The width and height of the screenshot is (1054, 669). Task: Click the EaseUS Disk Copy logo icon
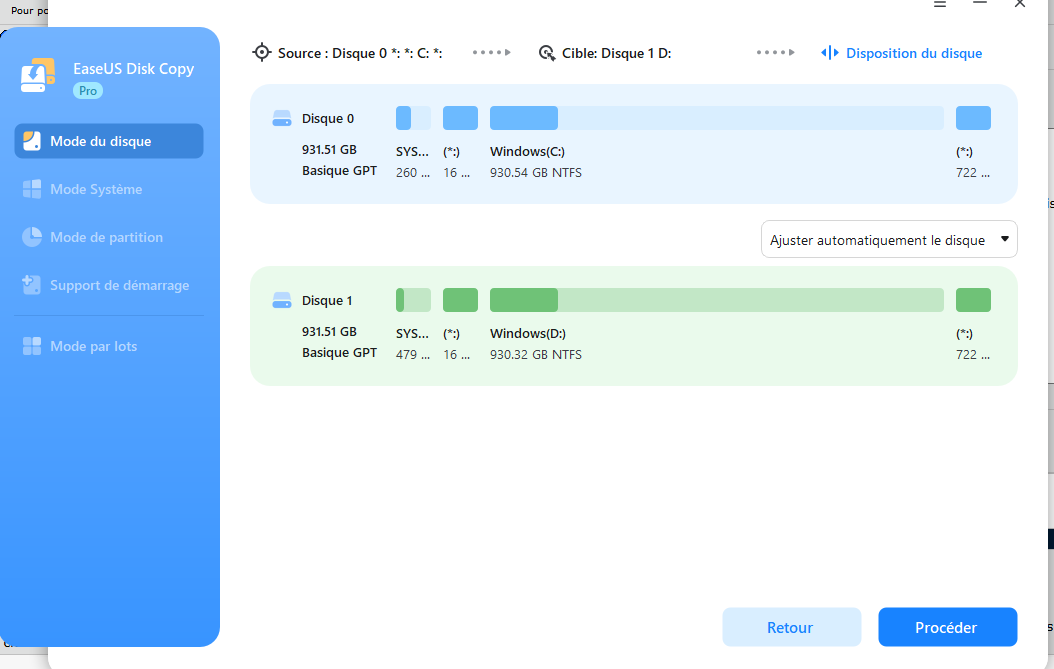point(38,75)
